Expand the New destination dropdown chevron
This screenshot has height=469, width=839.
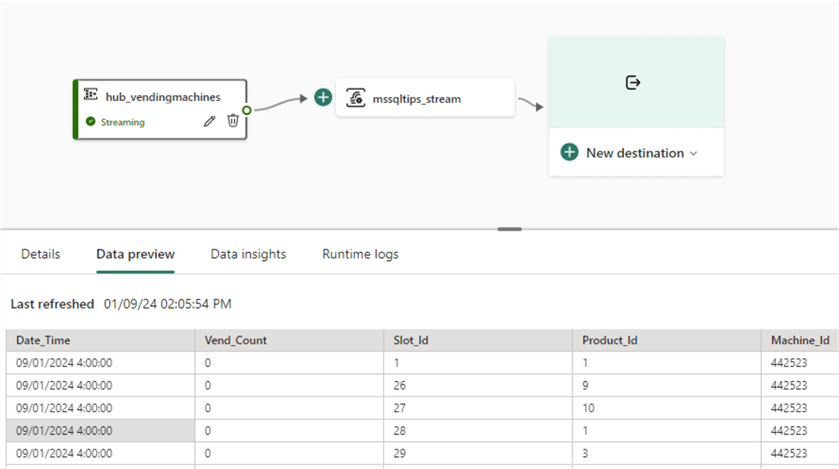pyautogui.click(x=694, y=154)
